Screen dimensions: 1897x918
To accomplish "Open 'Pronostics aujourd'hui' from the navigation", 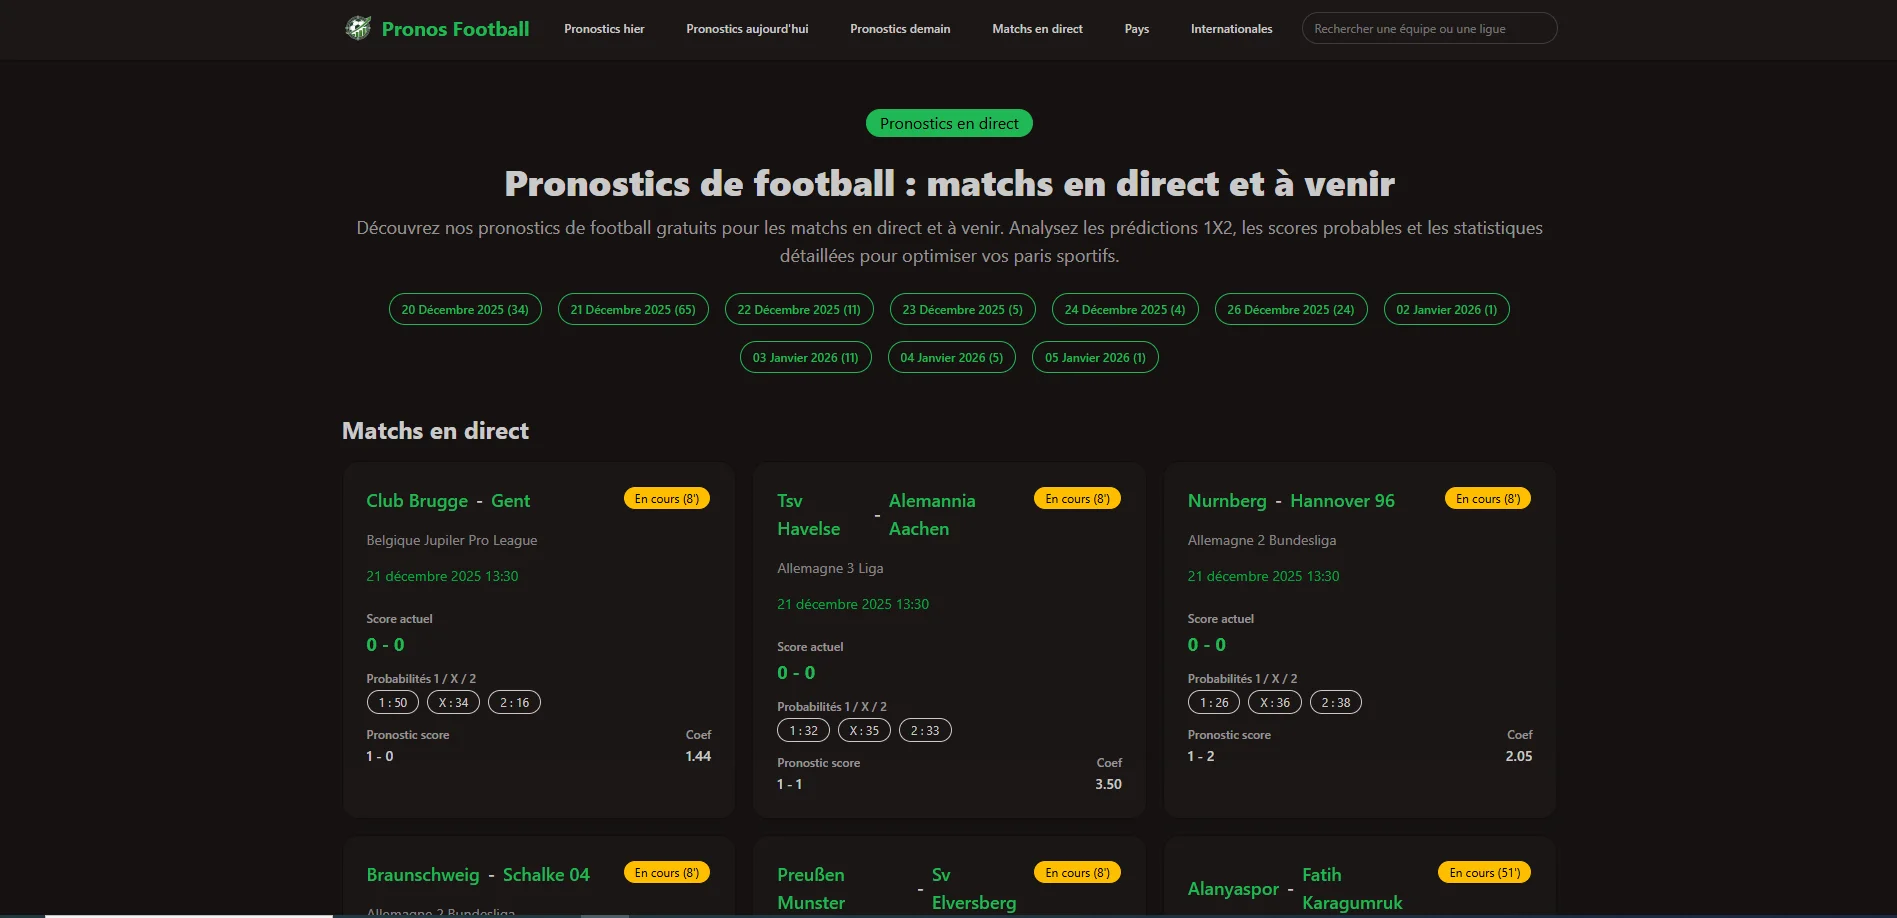I will [747, 29].
